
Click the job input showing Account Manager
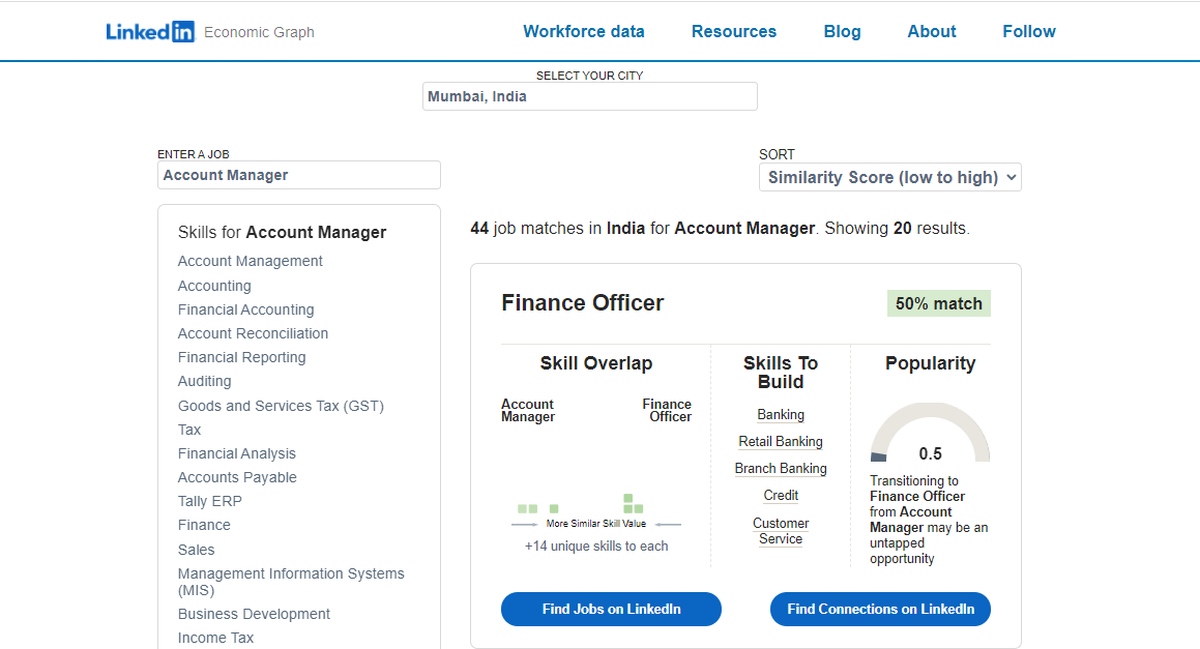(x=298, y=174)
